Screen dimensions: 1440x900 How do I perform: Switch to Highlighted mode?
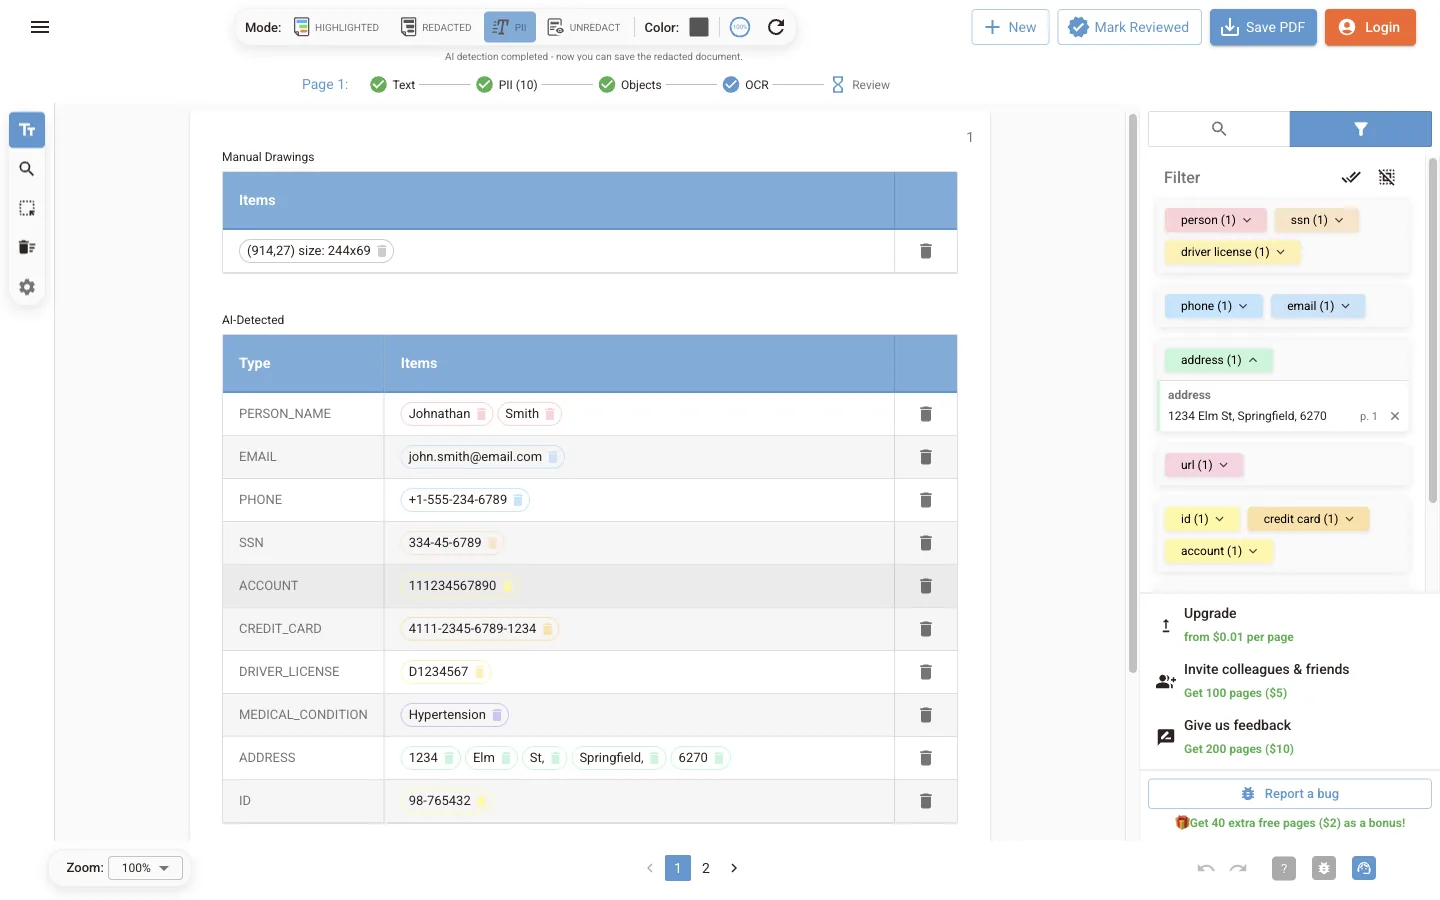(x=337, y=27)
